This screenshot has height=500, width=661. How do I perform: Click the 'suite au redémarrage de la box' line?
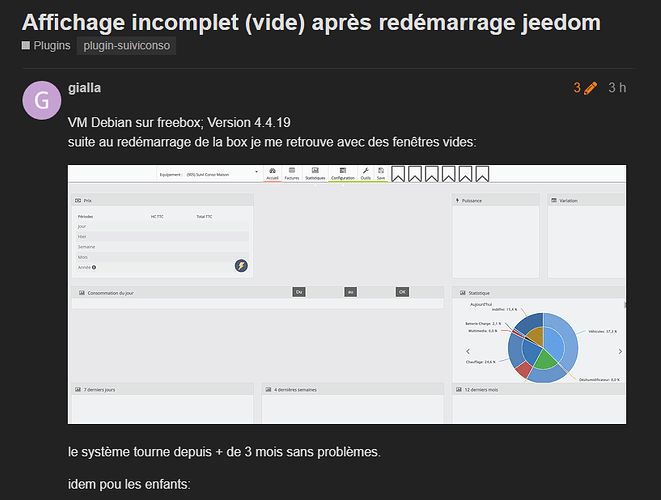pos(272,142)
